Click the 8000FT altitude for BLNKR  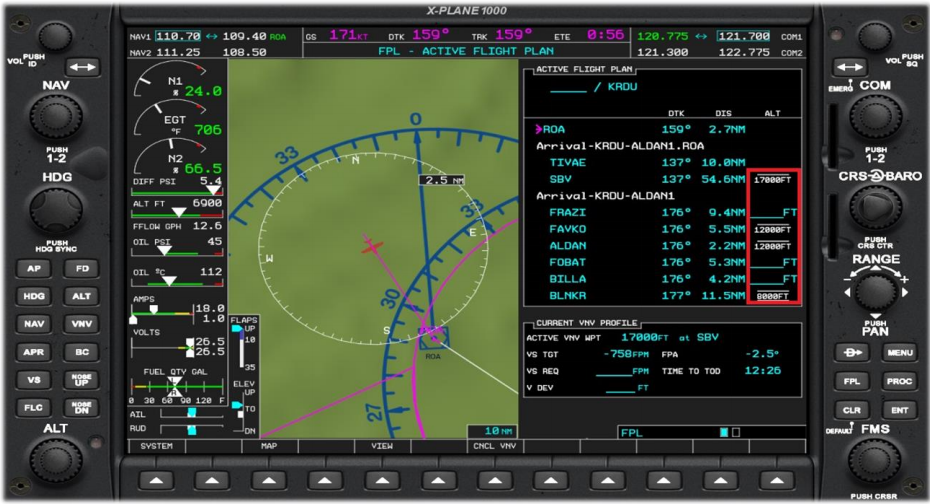pos(773,296)
